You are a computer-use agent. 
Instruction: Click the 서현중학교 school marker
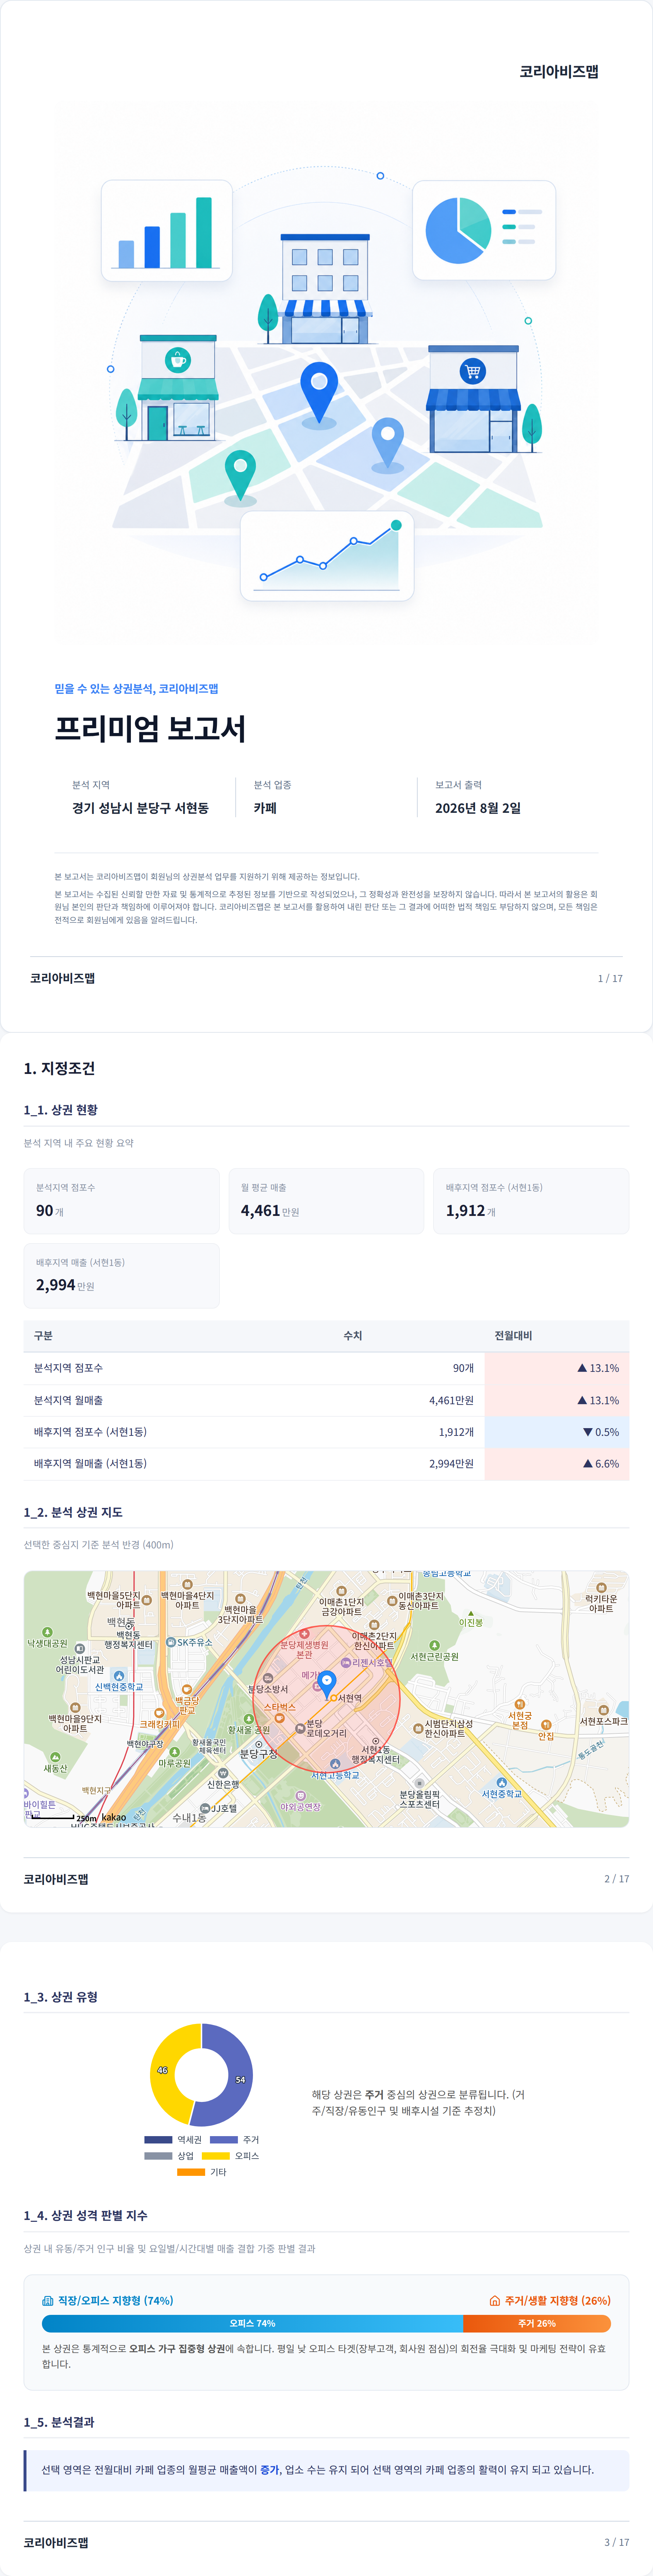tap(501, 1783)
